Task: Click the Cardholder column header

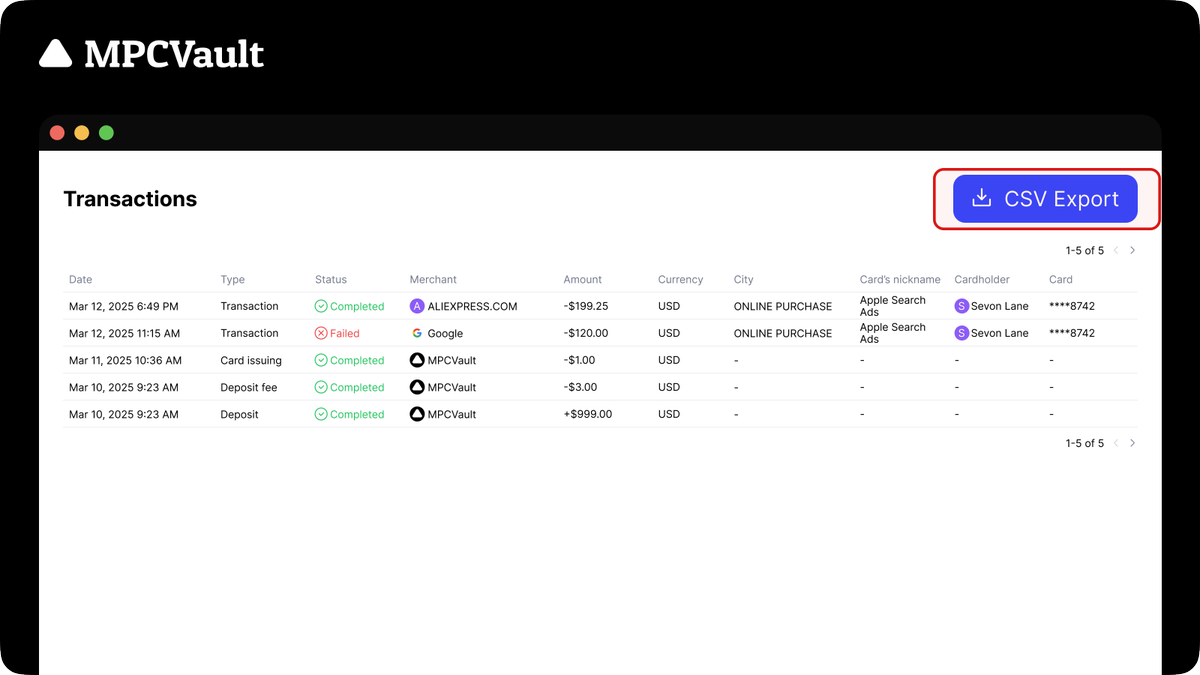Action: pos(982,280)
